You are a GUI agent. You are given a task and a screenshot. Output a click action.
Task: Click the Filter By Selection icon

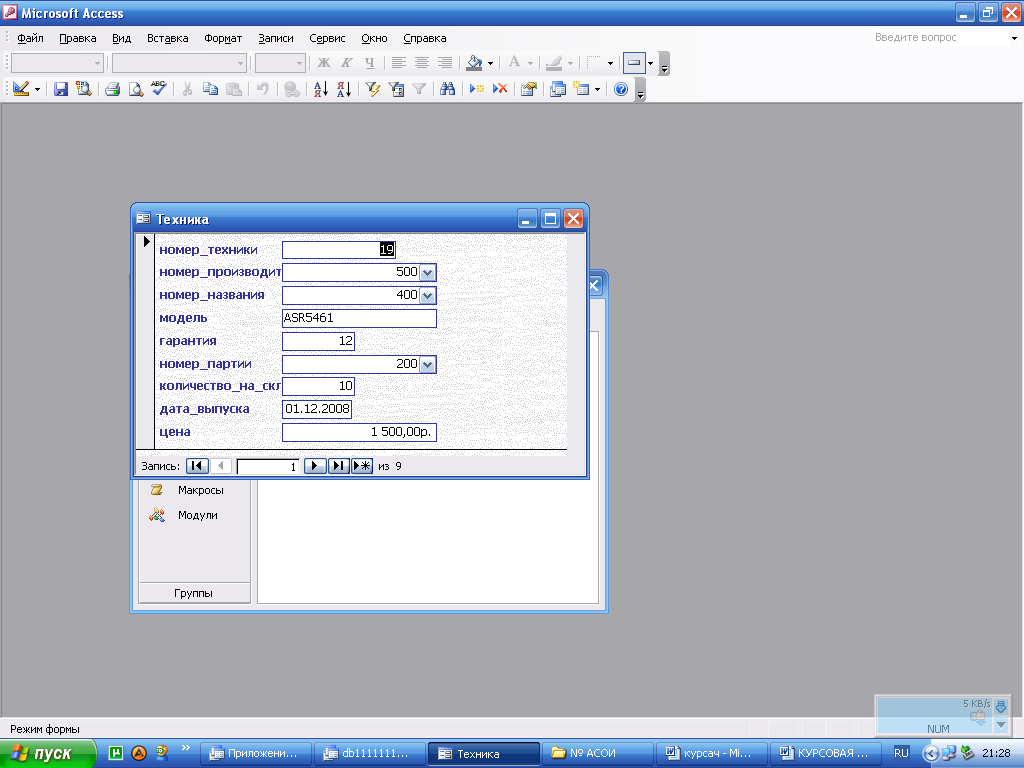click(373, 89)
